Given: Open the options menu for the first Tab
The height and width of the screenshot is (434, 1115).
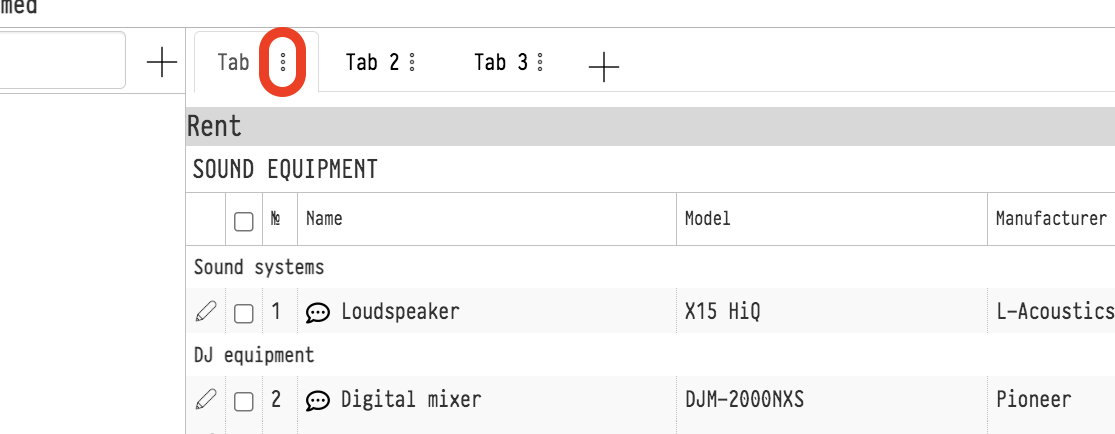Looking at the screenshot, I should pyautogui.click(x=283, y=63).
